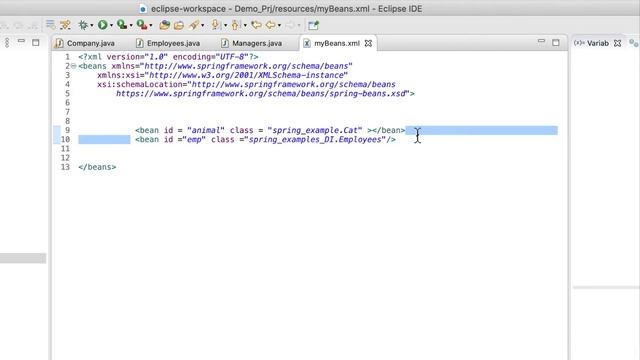The height and width of the screenshot is (360, 640).
Task: Go to Previous Annotation icon
Action: pos(235,25)
